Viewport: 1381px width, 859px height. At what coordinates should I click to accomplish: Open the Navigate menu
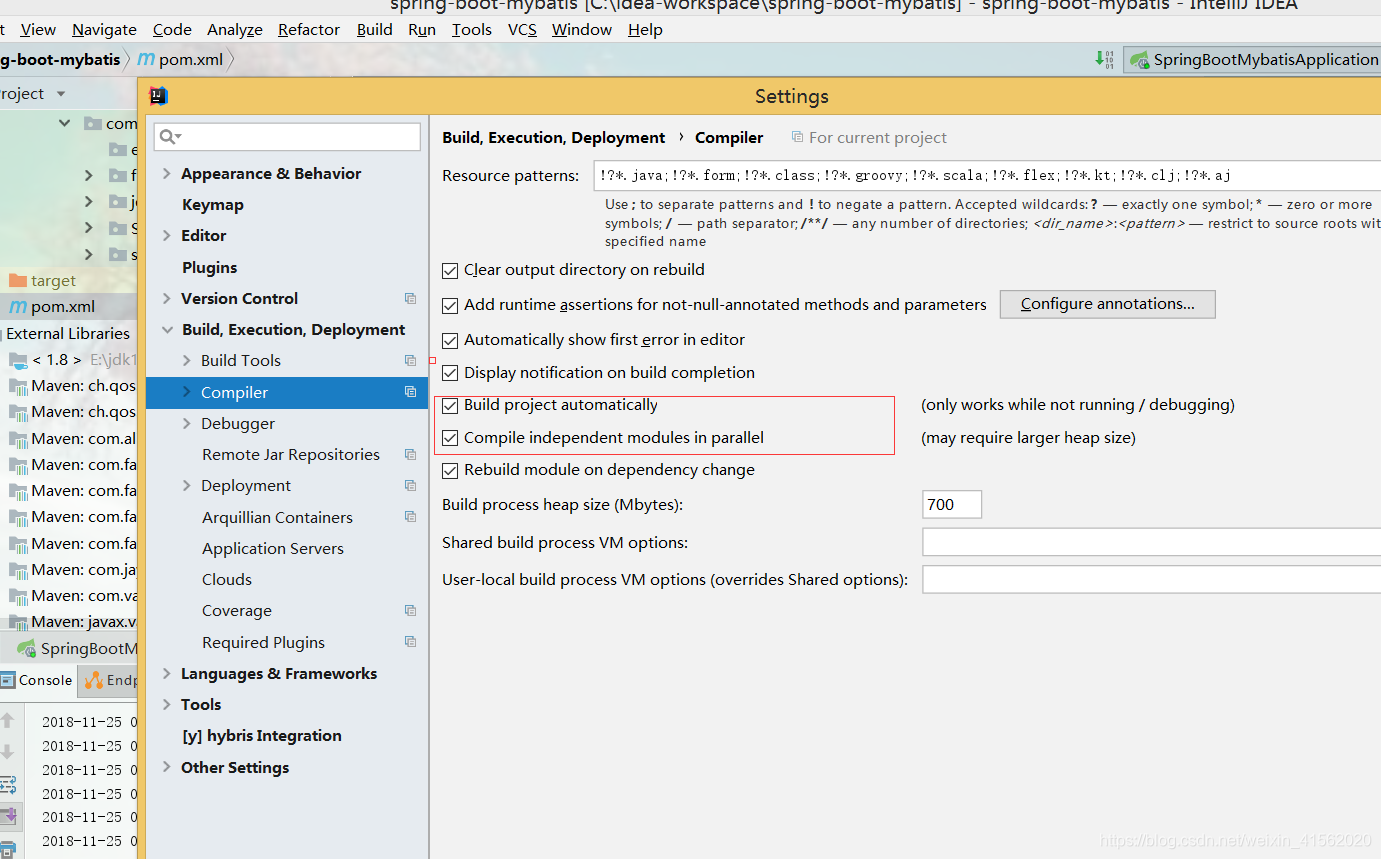(x=104, y=29)
